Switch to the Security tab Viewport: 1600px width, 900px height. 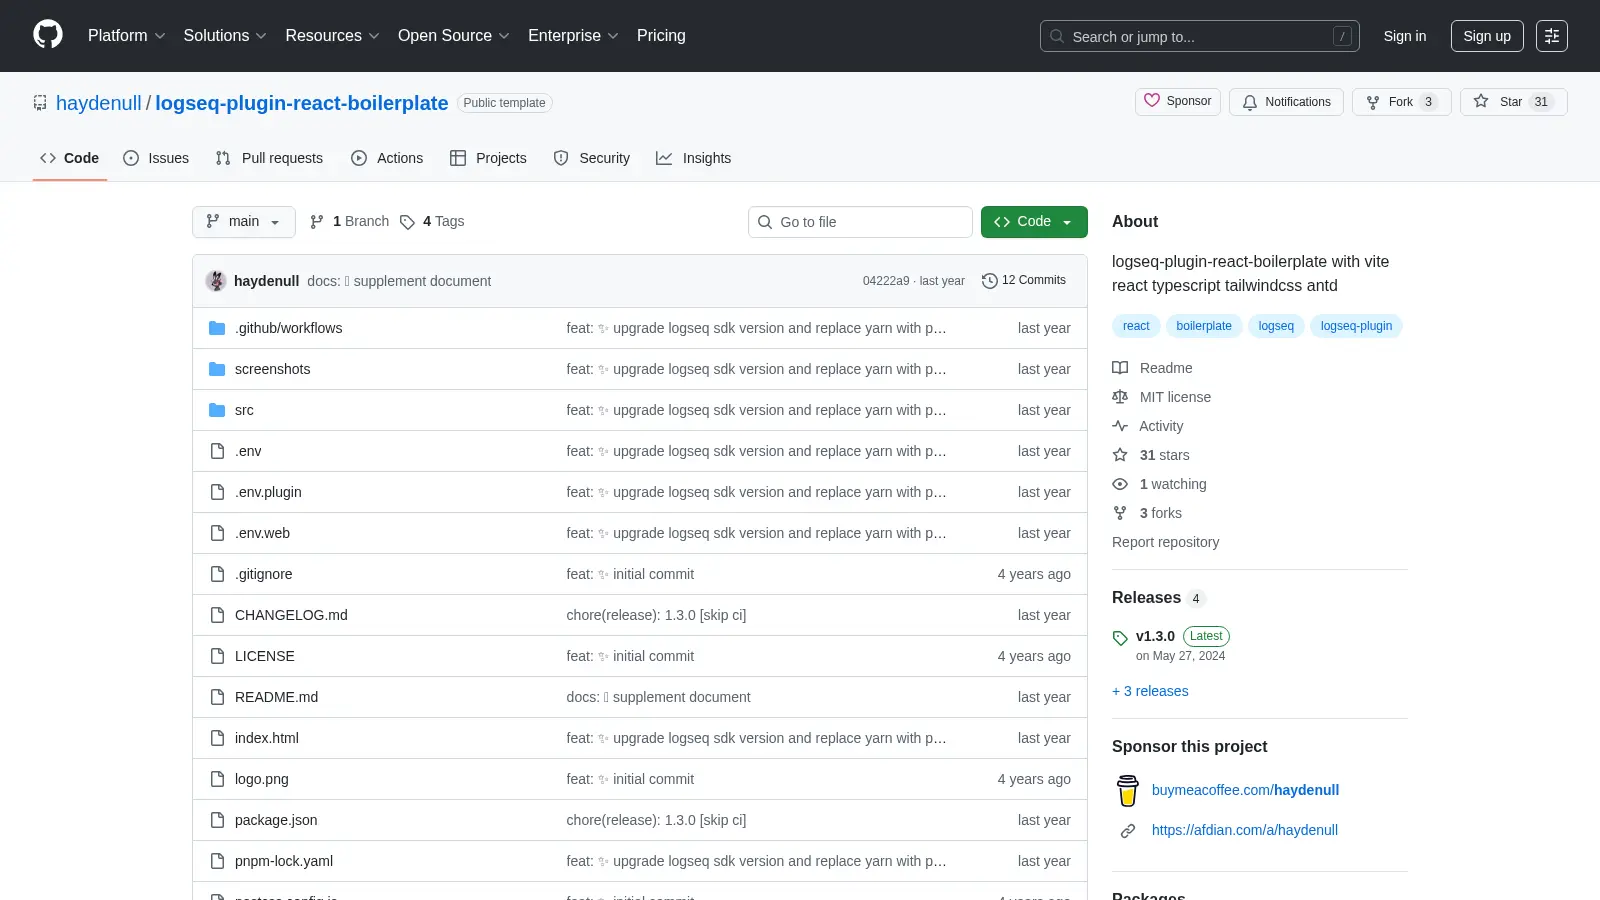[592, 158]
